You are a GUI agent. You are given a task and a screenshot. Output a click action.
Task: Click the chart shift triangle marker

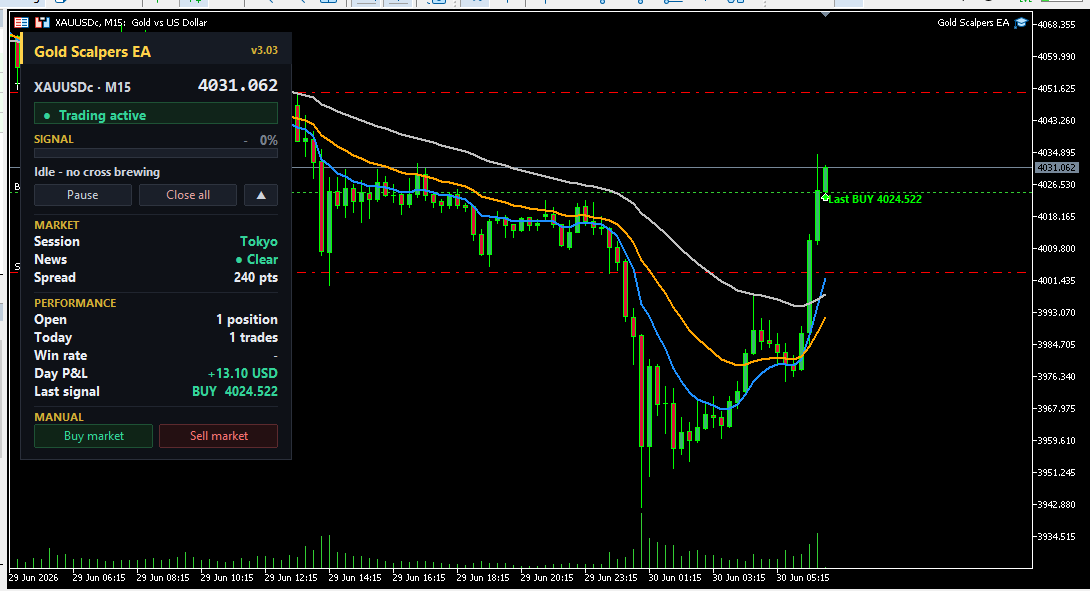tap(825, 14)
